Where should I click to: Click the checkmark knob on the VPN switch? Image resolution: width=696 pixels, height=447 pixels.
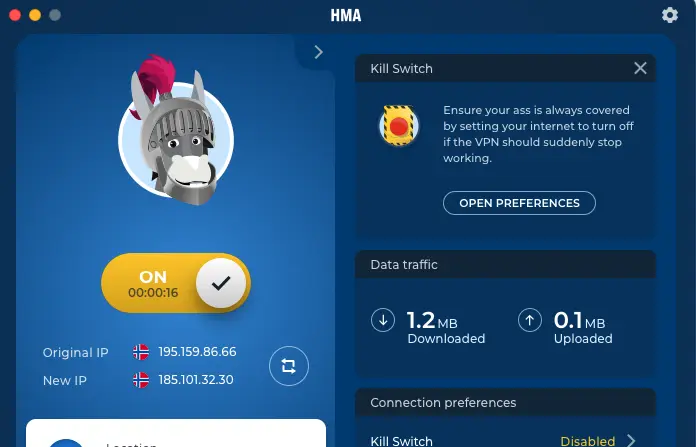(221, 283)
